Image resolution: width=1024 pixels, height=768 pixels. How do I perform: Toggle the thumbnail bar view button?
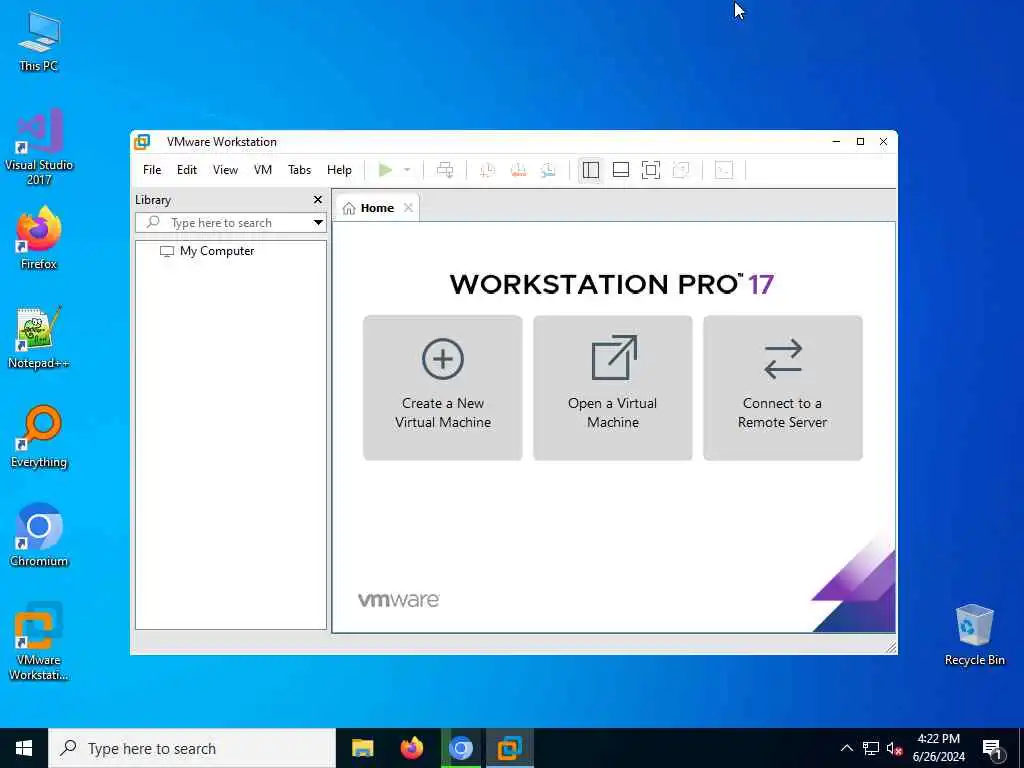click(620, 170)
